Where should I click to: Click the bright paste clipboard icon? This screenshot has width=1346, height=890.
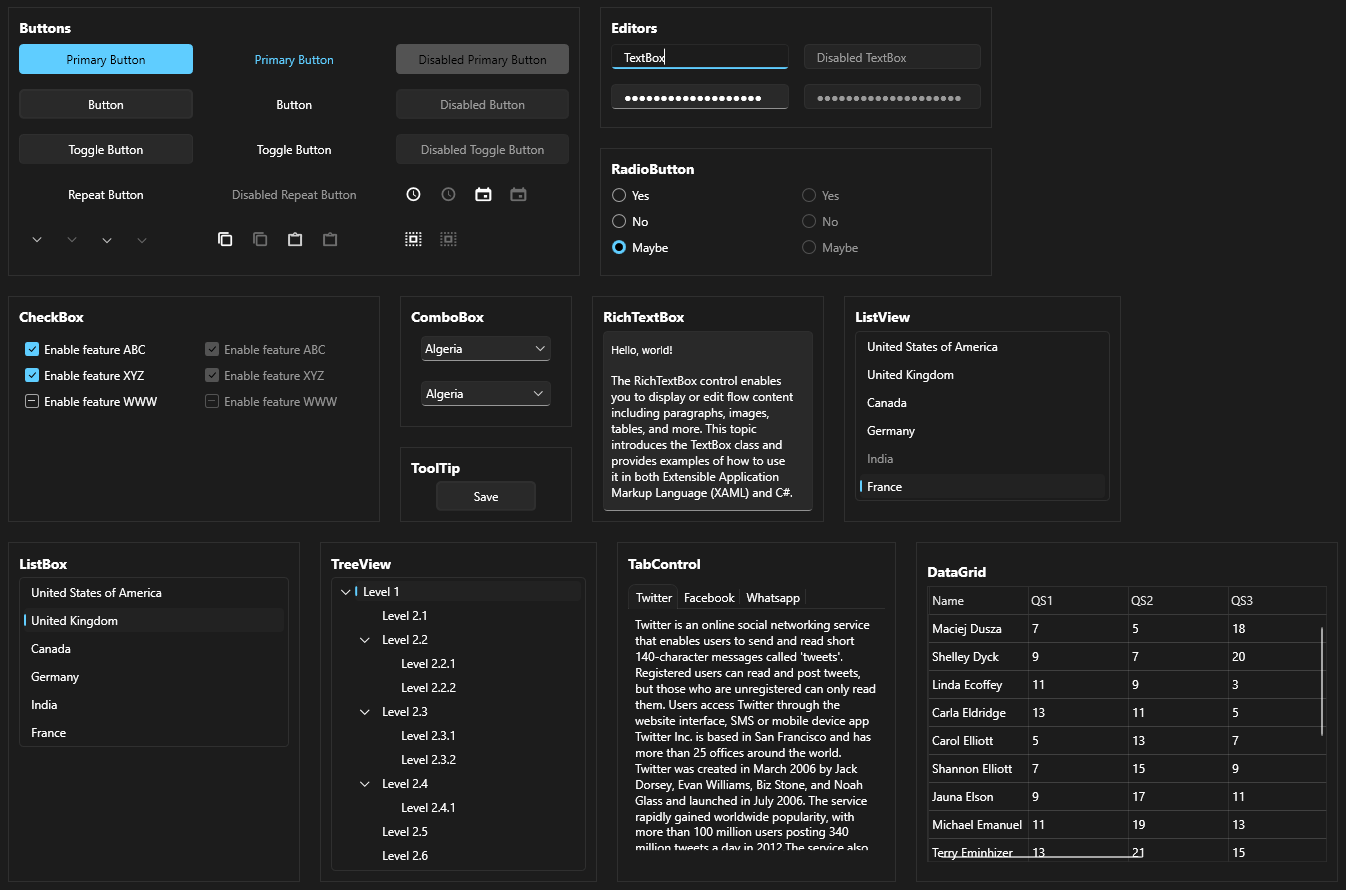pyautogui.click(x=295, y=239)
